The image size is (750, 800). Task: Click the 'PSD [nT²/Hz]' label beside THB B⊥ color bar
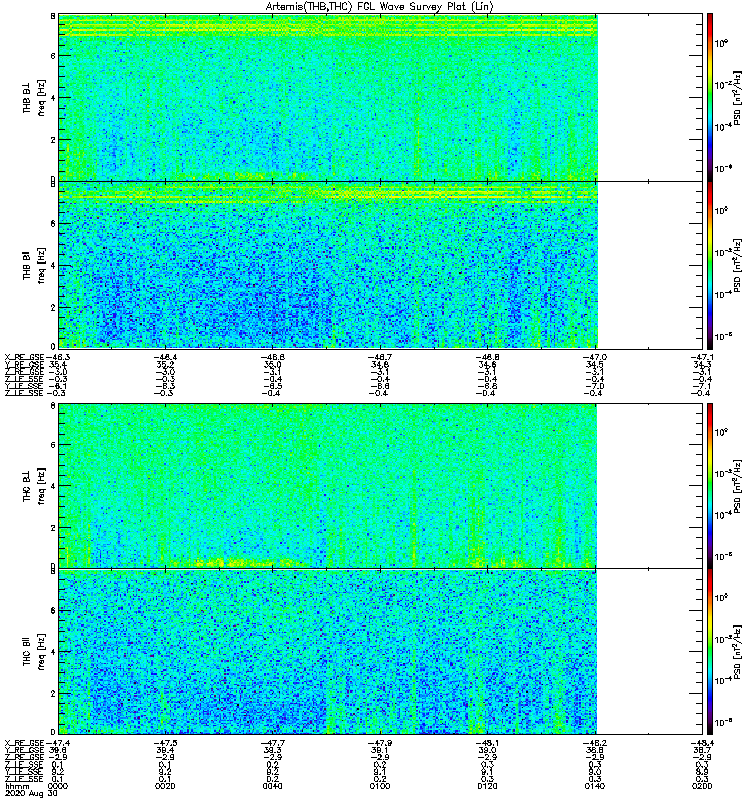[x=737, y=98]
